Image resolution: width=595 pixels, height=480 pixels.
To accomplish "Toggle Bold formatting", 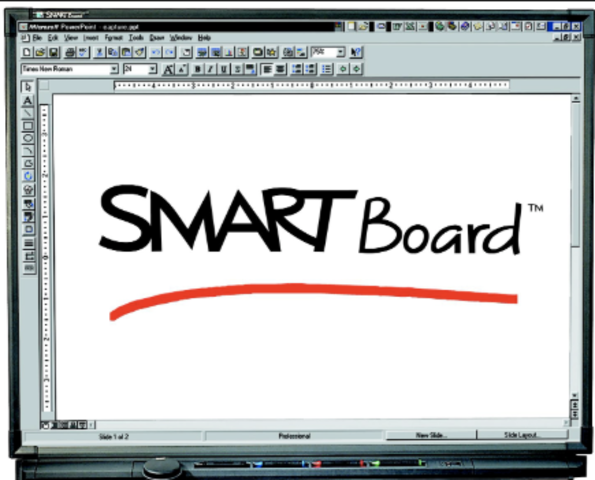I will pyautogui.click(x=197, y=69).
